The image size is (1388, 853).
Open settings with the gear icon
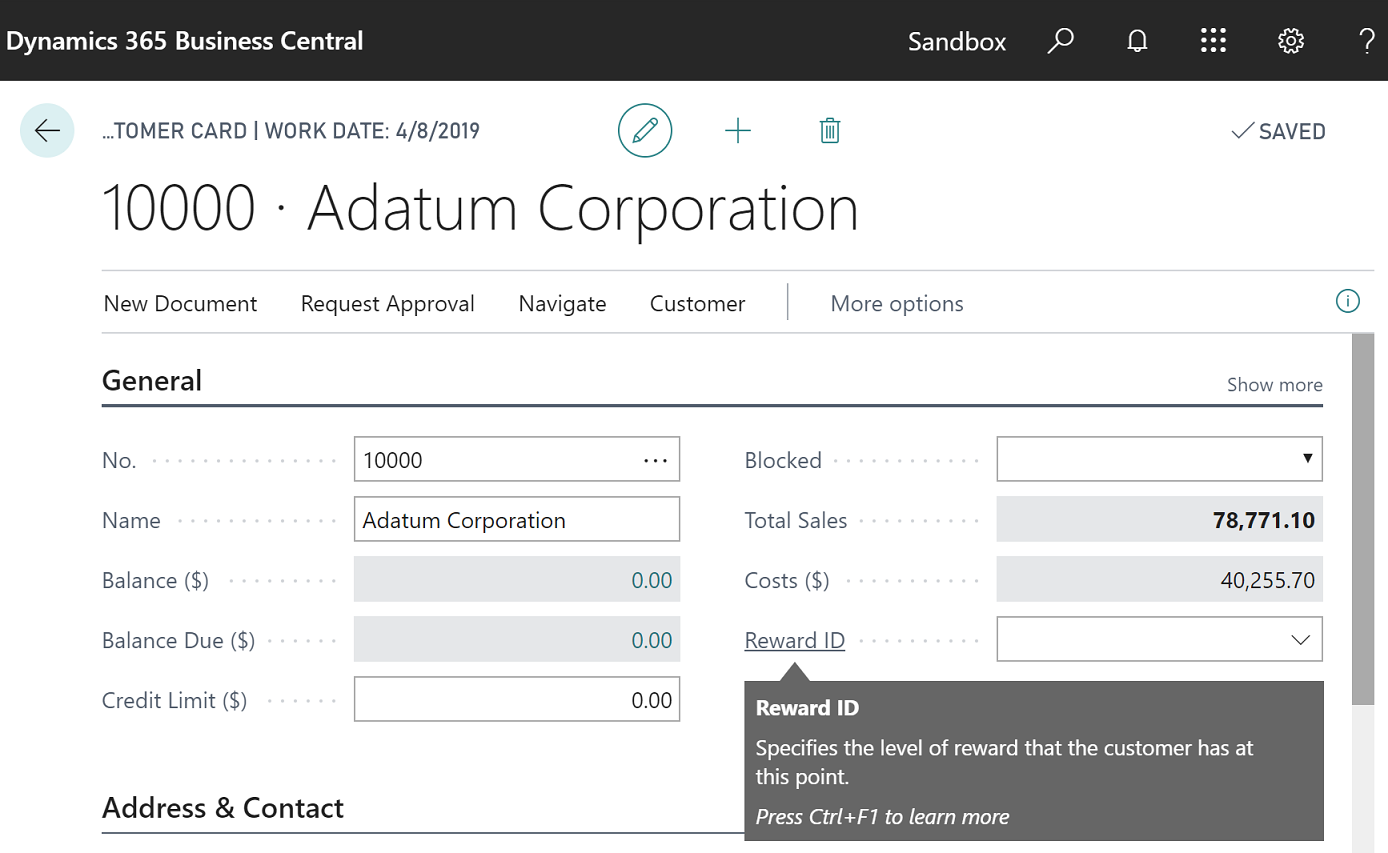(x=1290, y=41)
